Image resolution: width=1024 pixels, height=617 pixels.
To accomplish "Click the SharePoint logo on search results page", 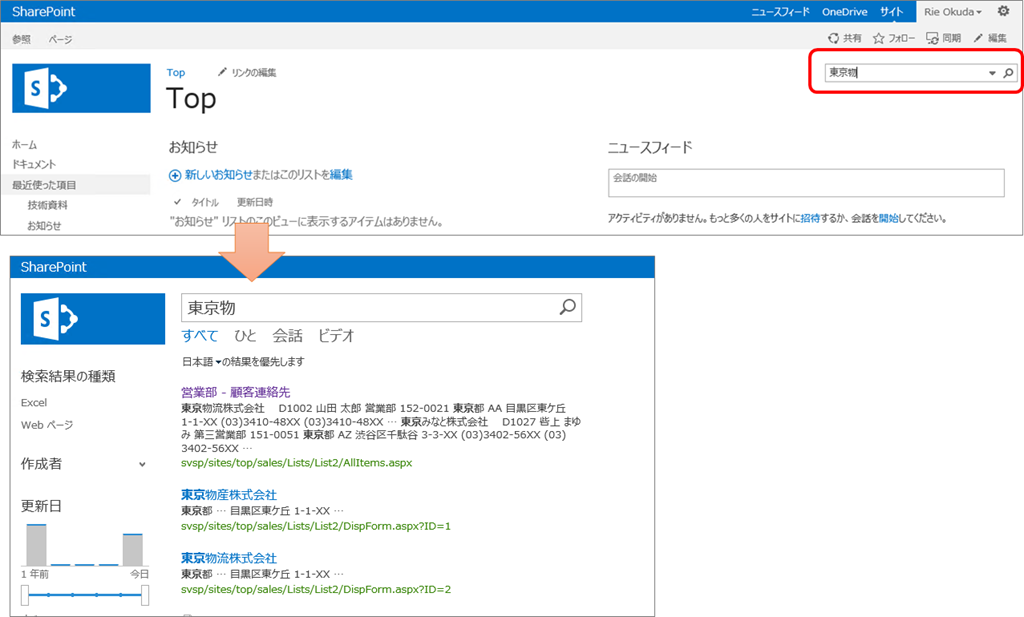I will 93,319.
